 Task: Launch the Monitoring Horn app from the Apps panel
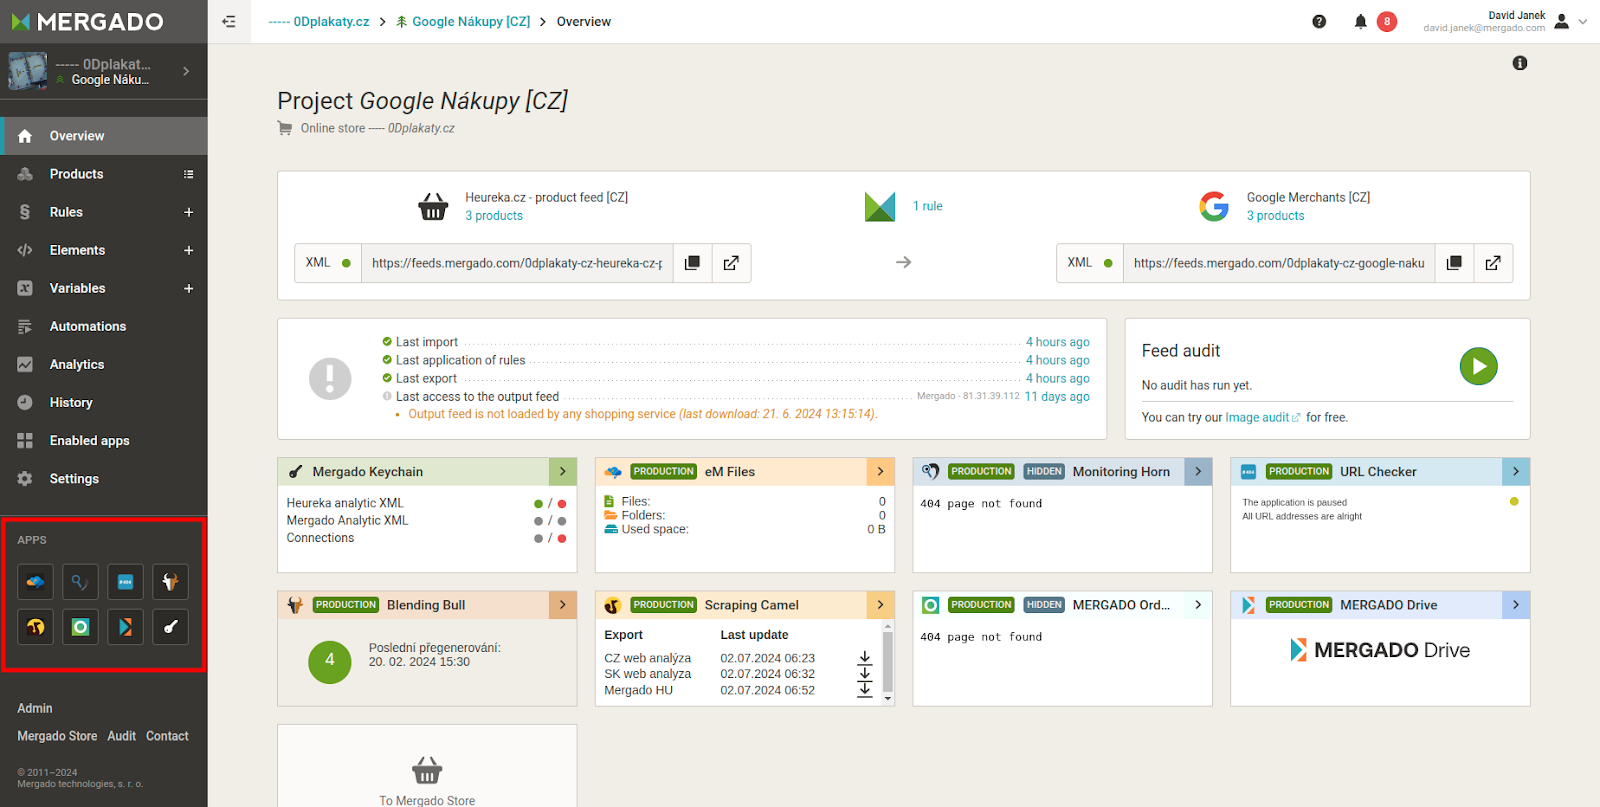81,582
